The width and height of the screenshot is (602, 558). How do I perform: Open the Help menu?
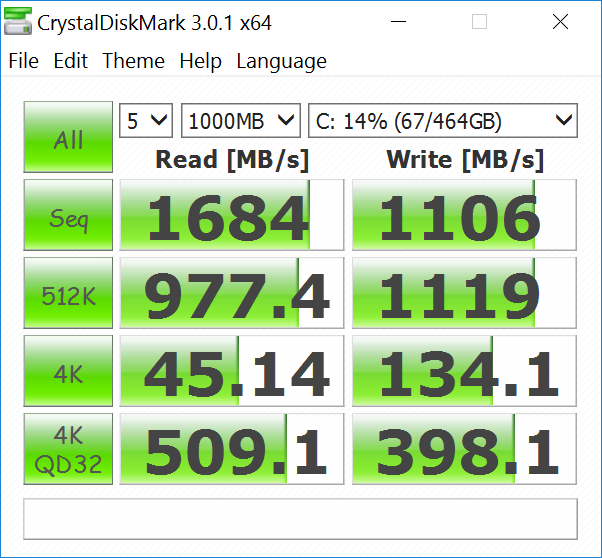pos(200,61)
